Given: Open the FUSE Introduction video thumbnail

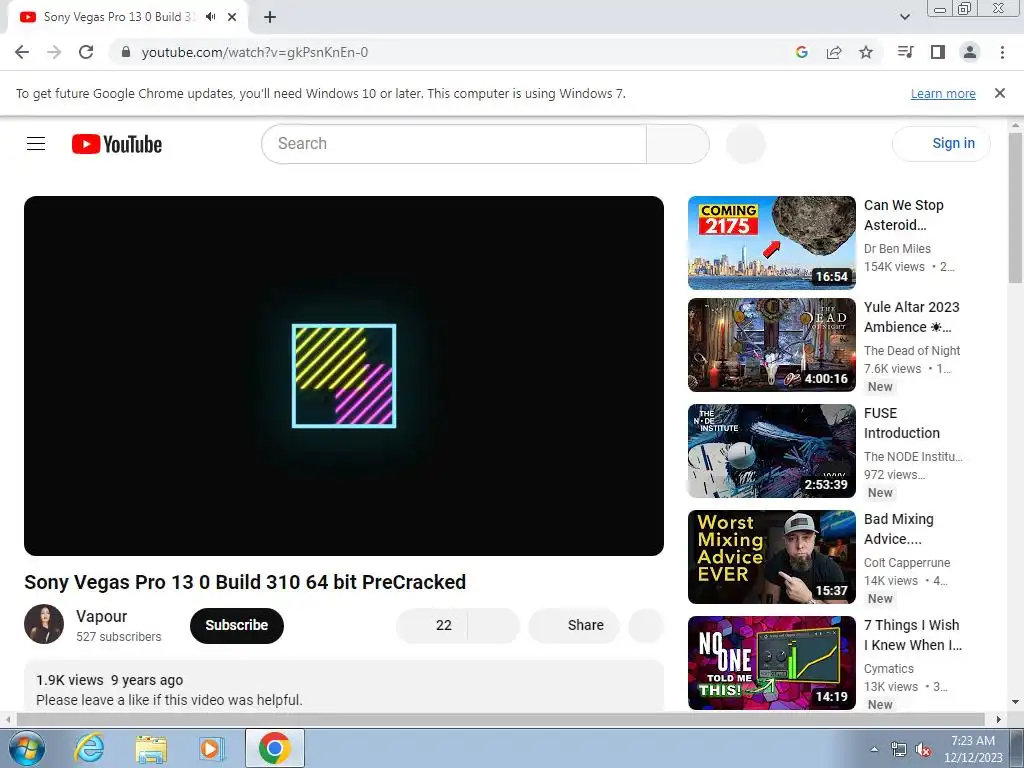Looking at the screenshot, I should pos(772,451).
